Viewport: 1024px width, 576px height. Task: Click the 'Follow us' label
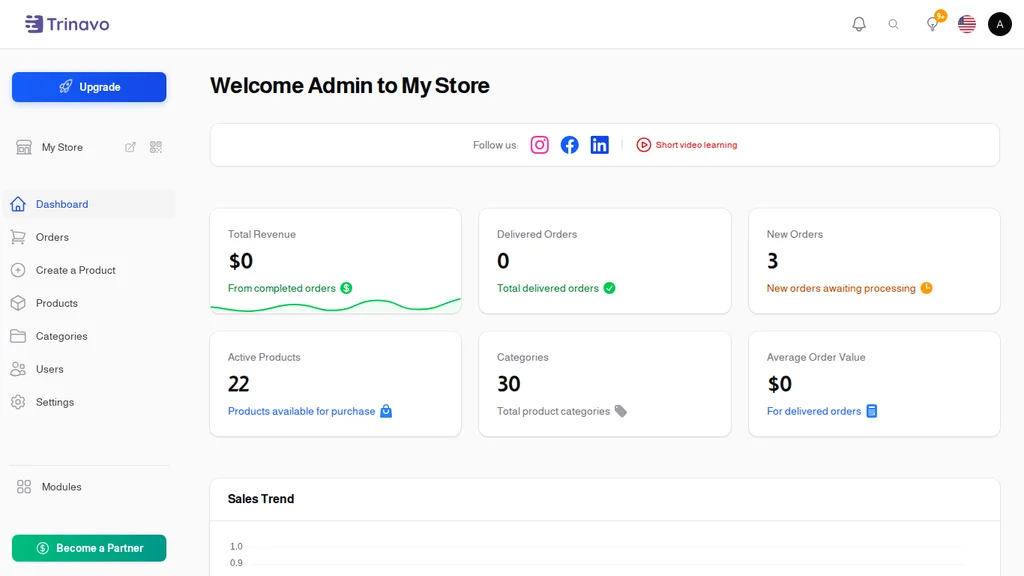tap(495, 145)
